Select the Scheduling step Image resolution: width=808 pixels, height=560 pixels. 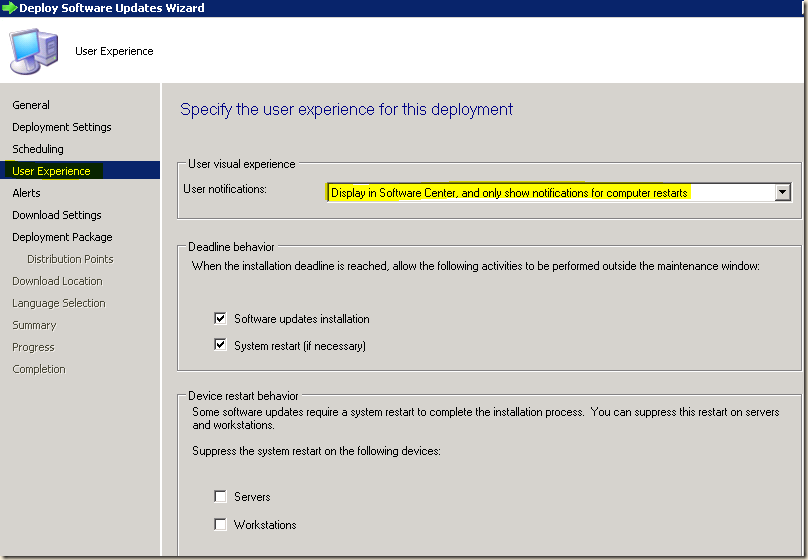(x=38, y=149)
